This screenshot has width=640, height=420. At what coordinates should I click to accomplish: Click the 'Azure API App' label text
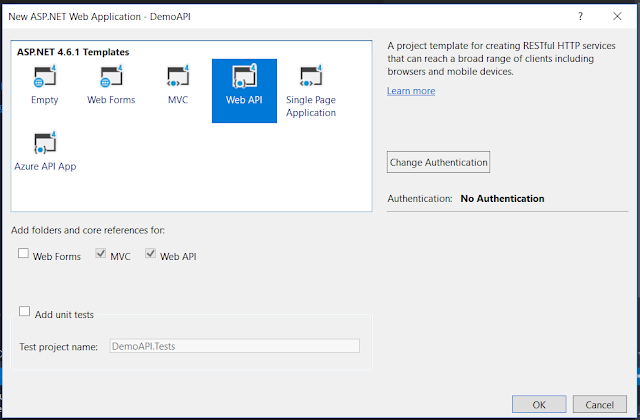pyautogui.click(x=45, y=166)
